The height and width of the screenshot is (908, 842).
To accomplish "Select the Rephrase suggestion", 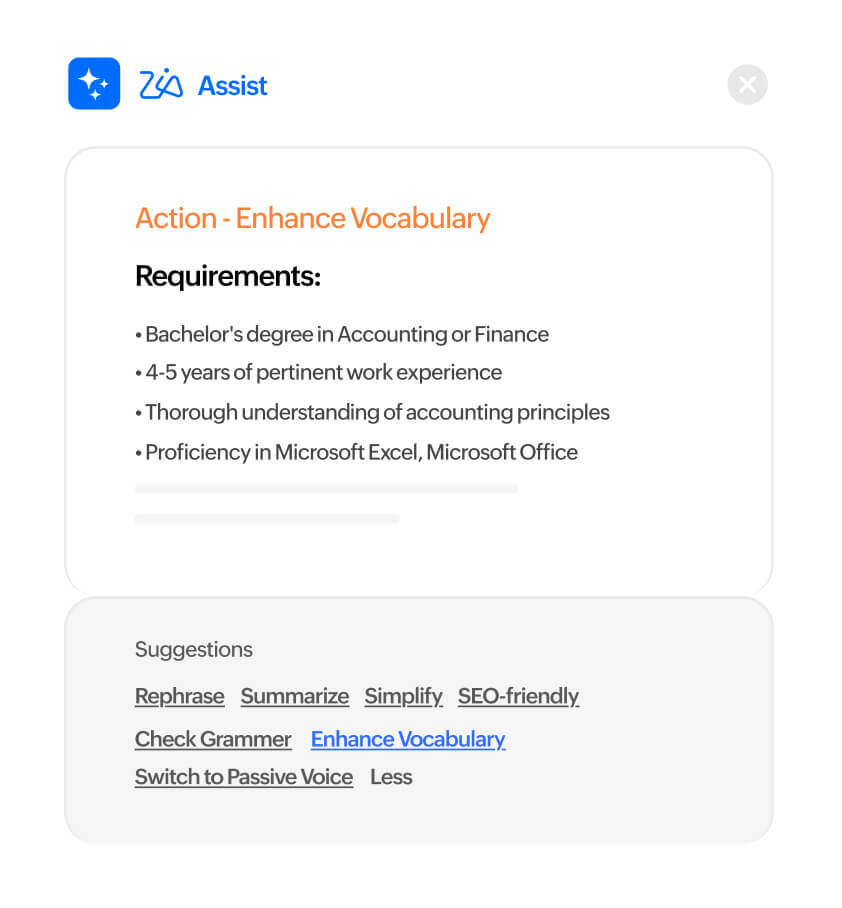I will (x=180, y=696).
